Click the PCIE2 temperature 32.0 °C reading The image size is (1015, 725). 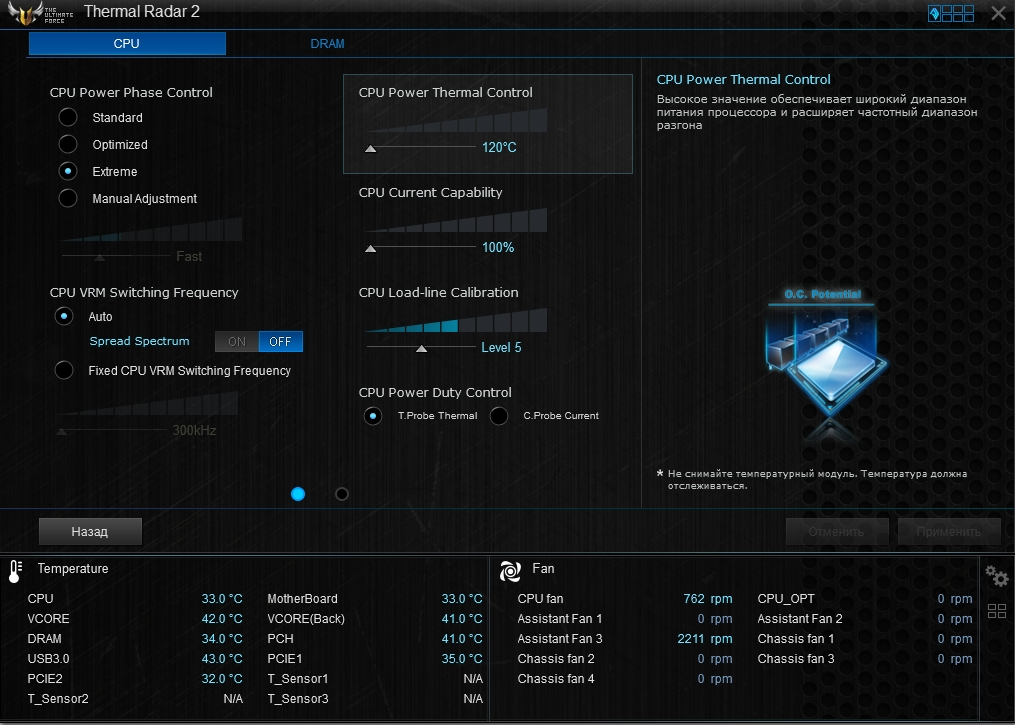[222, 679]
